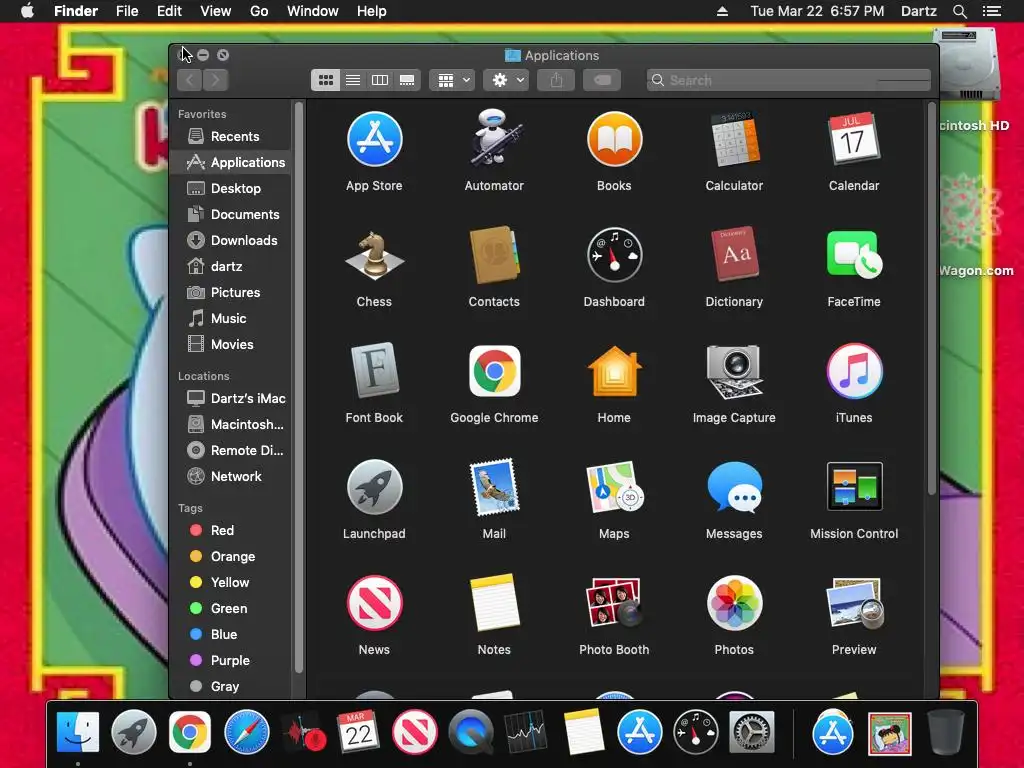Select the Notes app icon

pyautogui.click(x=494, y=603)
